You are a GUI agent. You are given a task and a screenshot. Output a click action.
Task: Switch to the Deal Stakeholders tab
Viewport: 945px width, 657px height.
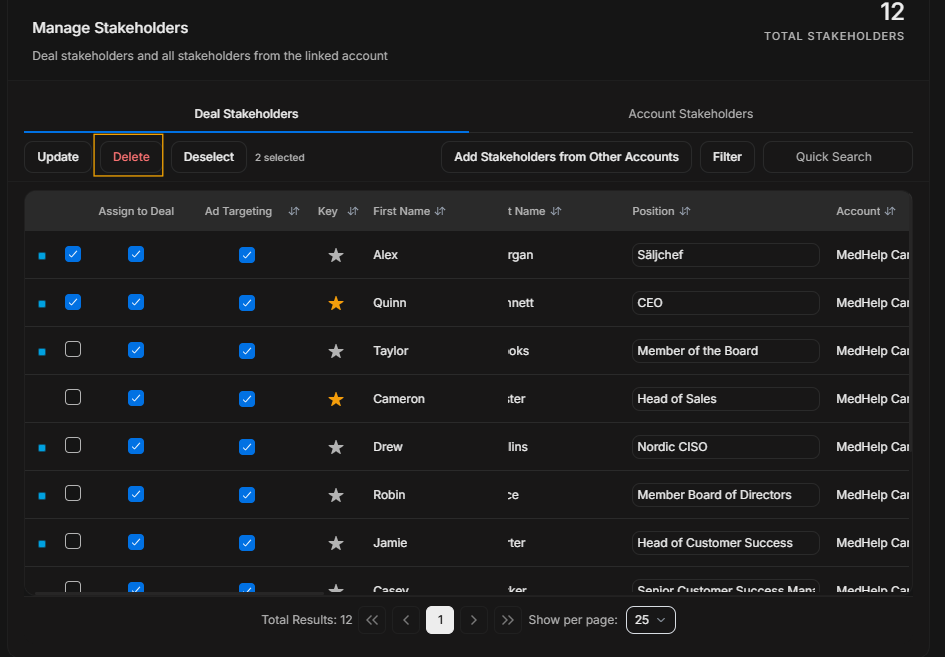tap(246, 114)
